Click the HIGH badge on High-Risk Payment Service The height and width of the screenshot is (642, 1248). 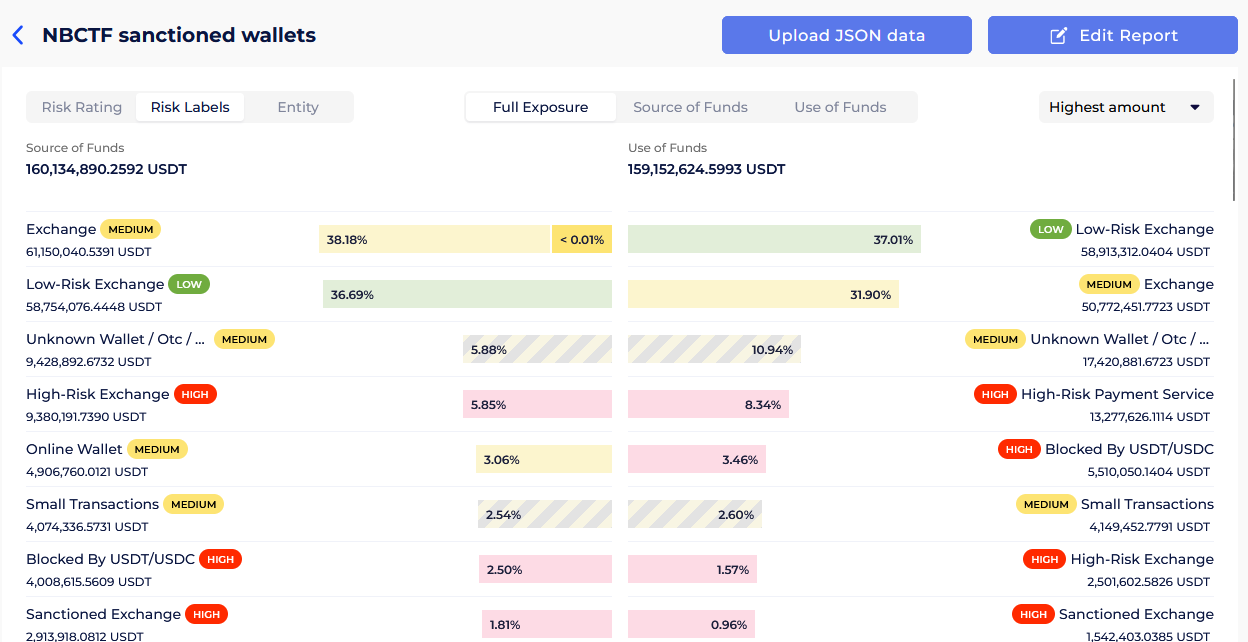click(x=995, y=395)
